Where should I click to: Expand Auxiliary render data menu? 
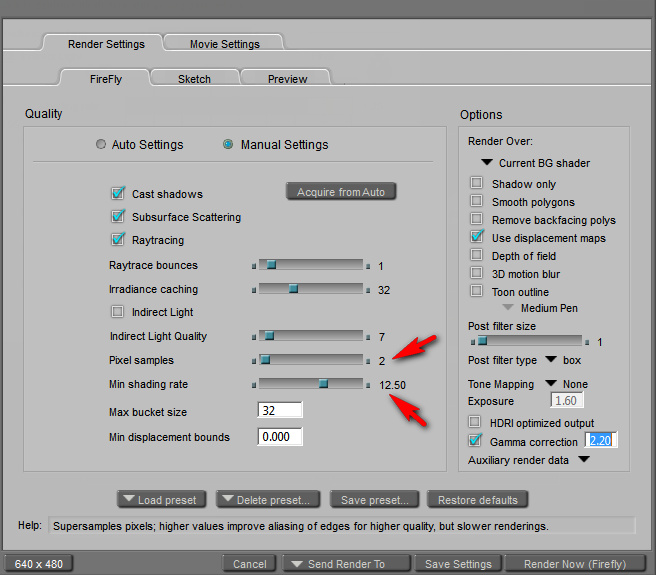pos(583,460)
